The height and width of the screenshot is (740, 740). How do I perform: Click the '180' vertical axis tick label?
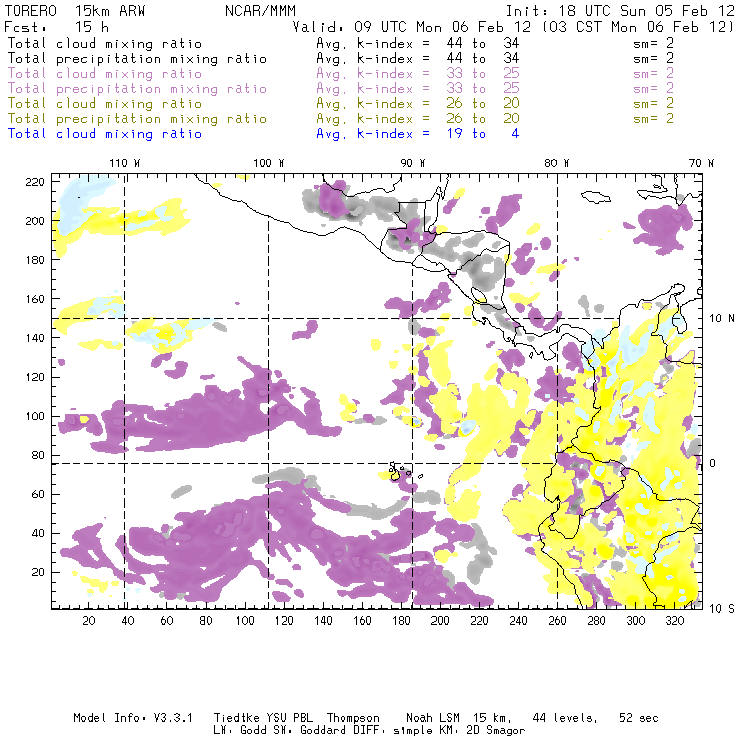click(35, 260)
